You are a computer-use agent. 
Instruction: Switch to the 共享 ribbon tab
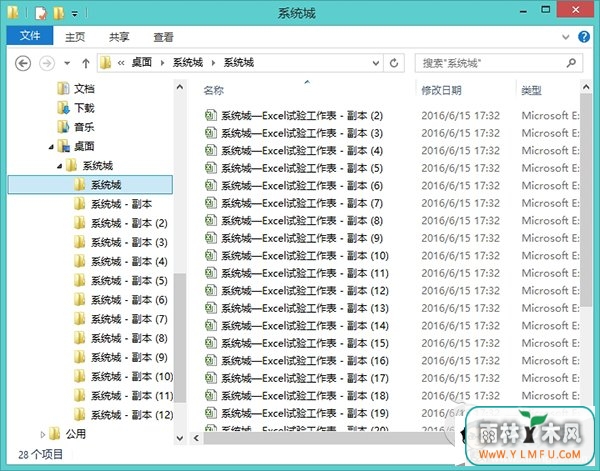pos(119,37)
